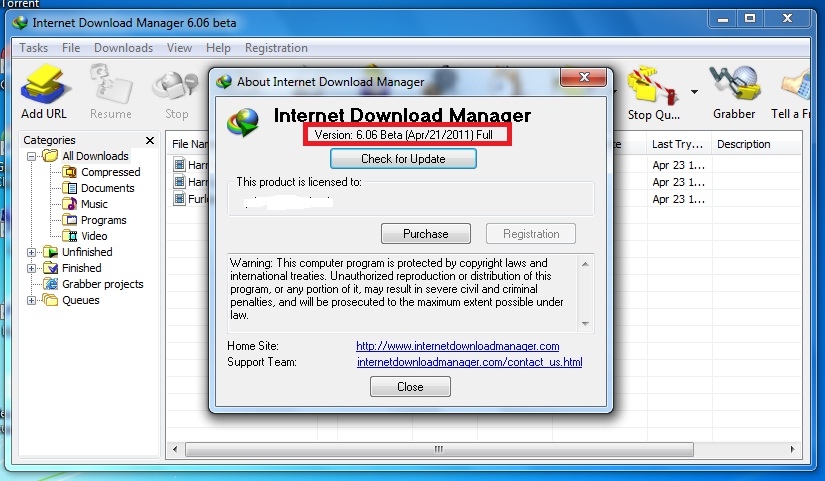
Task: Maximize the Internet Download Manager window
Action: click(750, 19)
